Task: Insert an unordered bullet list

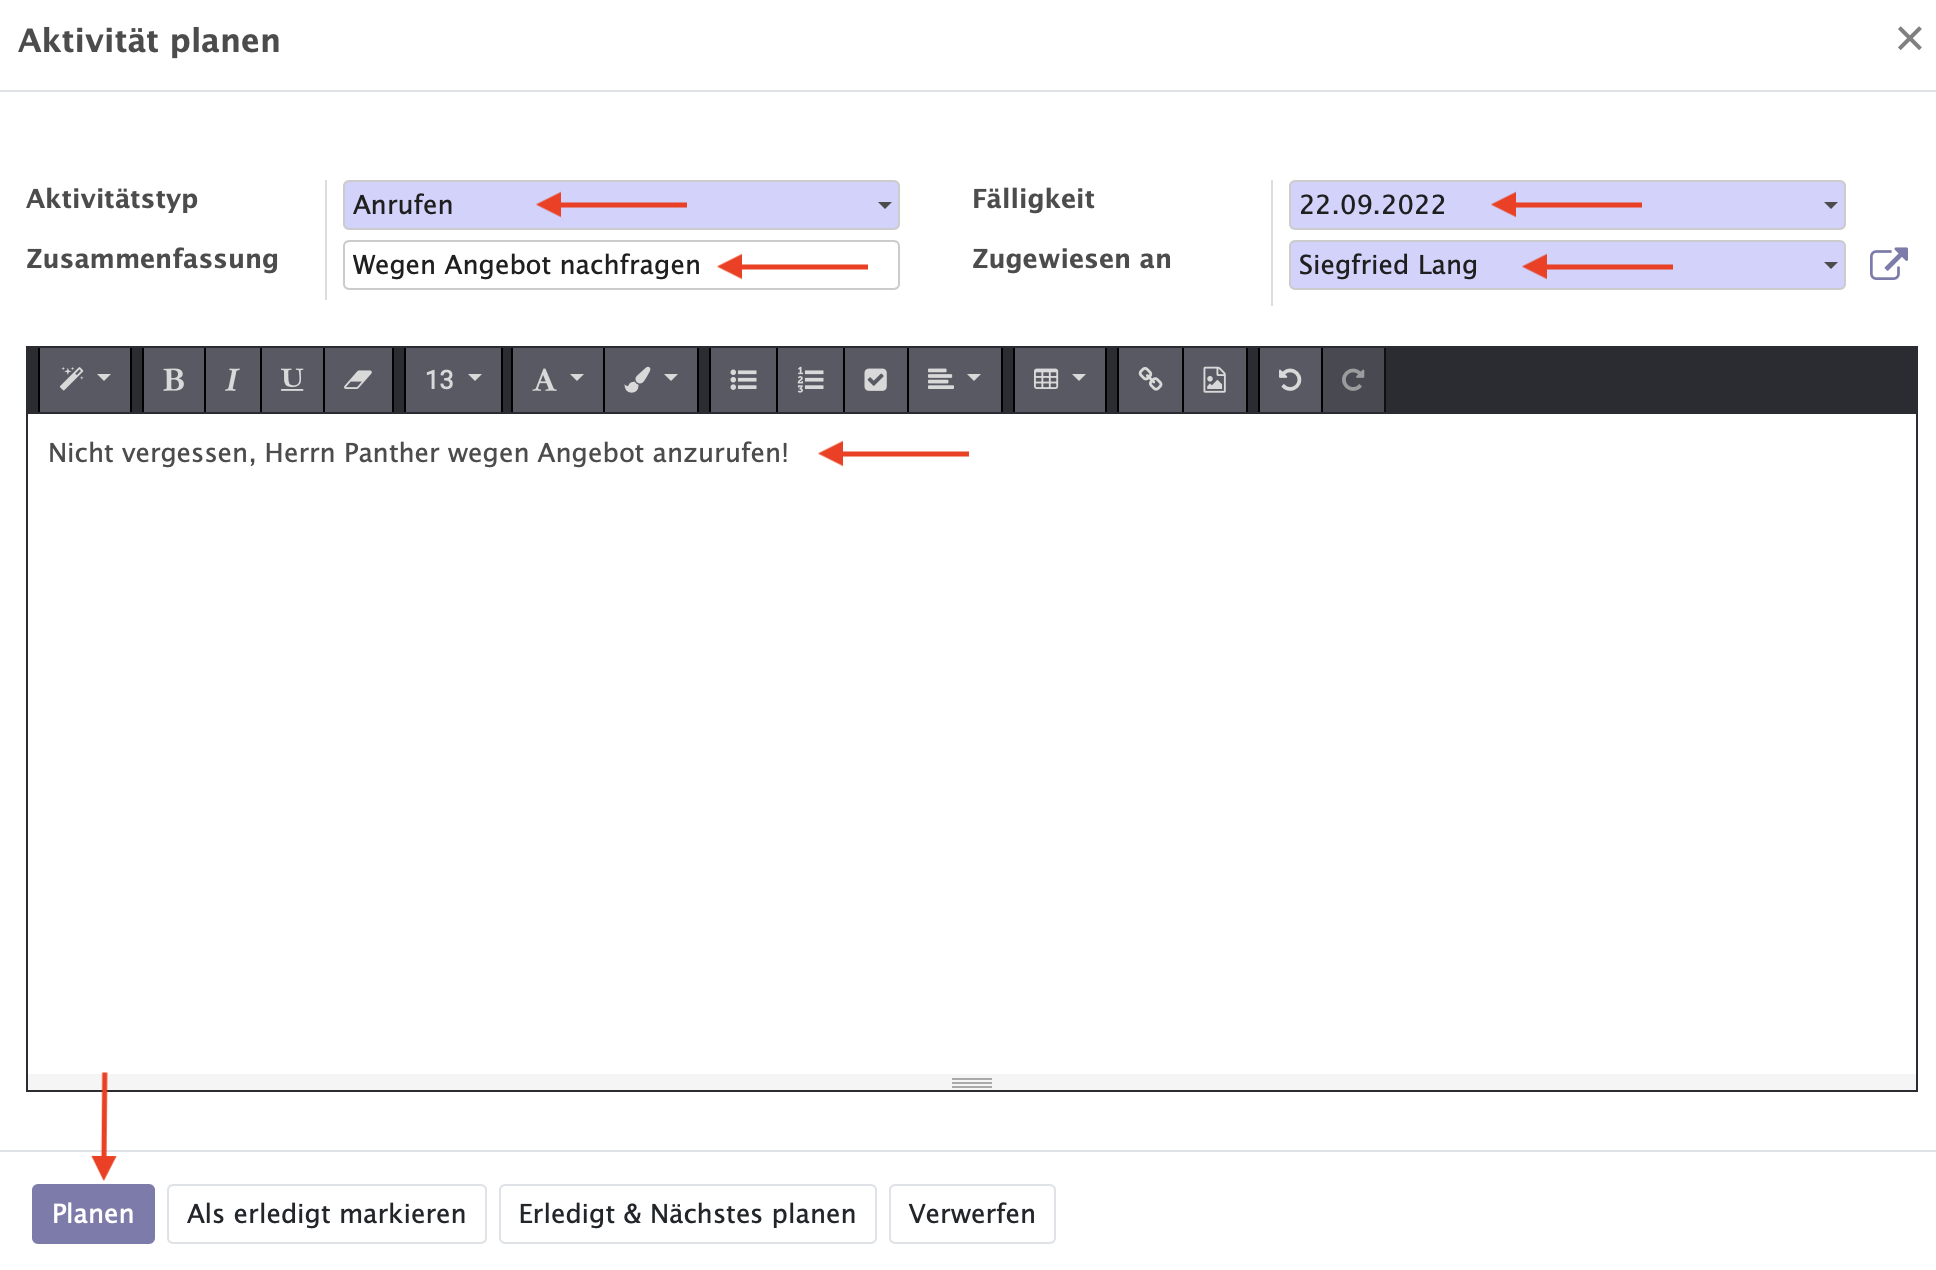Action: pyautogui.click(x=743, y=380)
